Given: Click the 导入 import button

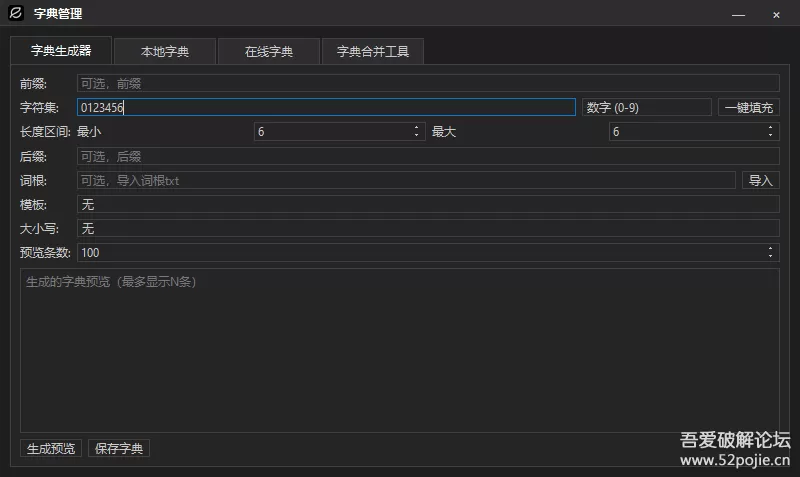Looking at the screenshot, I should pos(760,180).
